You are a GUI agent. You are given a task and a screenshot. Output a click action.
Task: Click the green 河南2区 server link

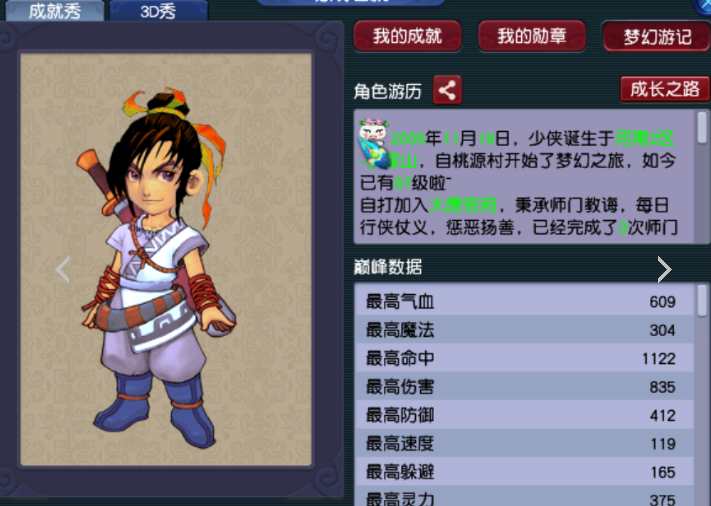click(x=644, y=139)
